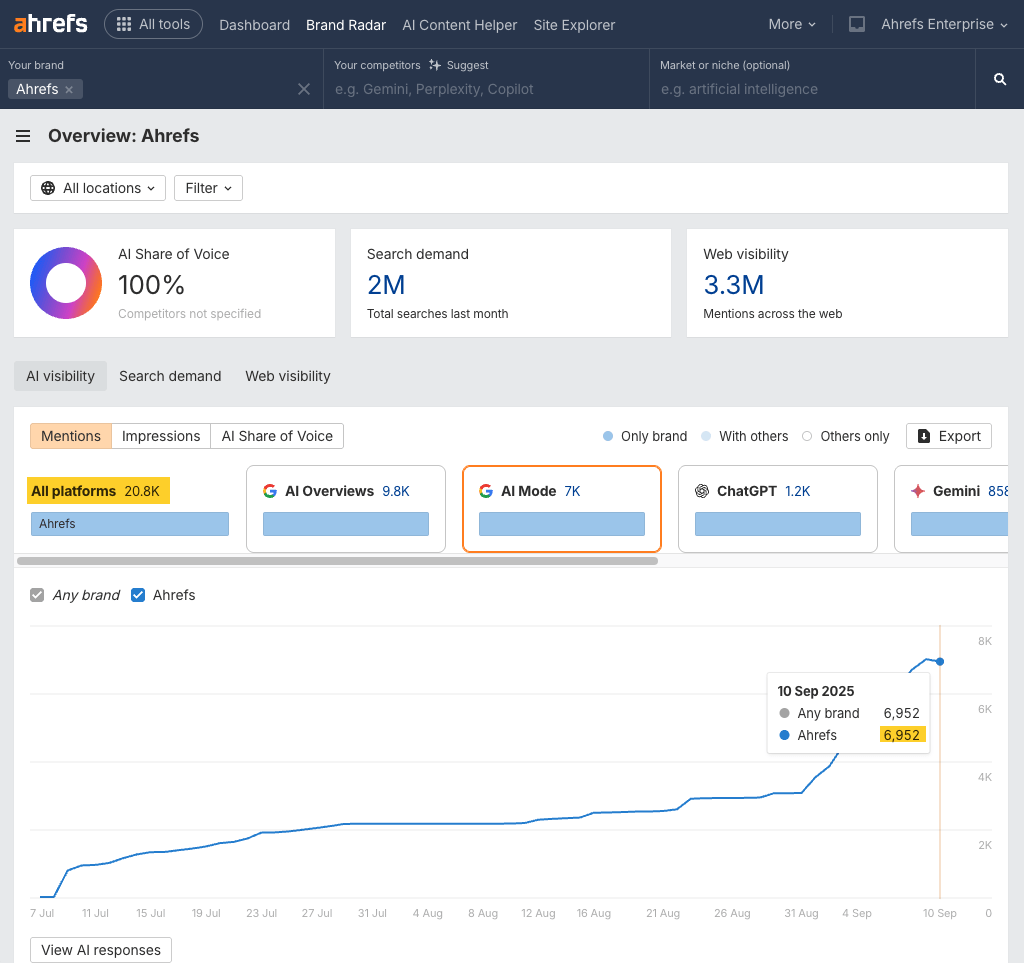Toggle the Any brand checkbox
The image size is (1024, 963).
(x=37, y=594)
